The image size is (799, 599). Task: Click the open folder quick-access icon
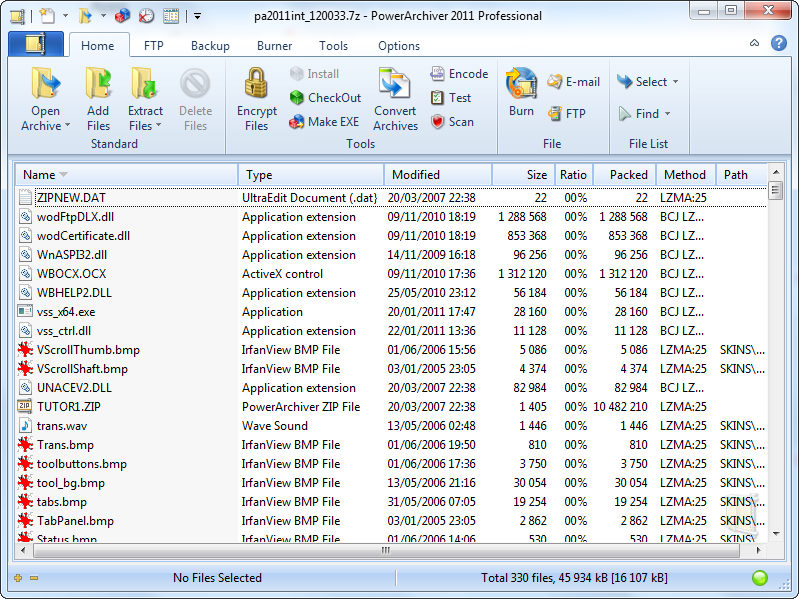[x=85, y=16]
